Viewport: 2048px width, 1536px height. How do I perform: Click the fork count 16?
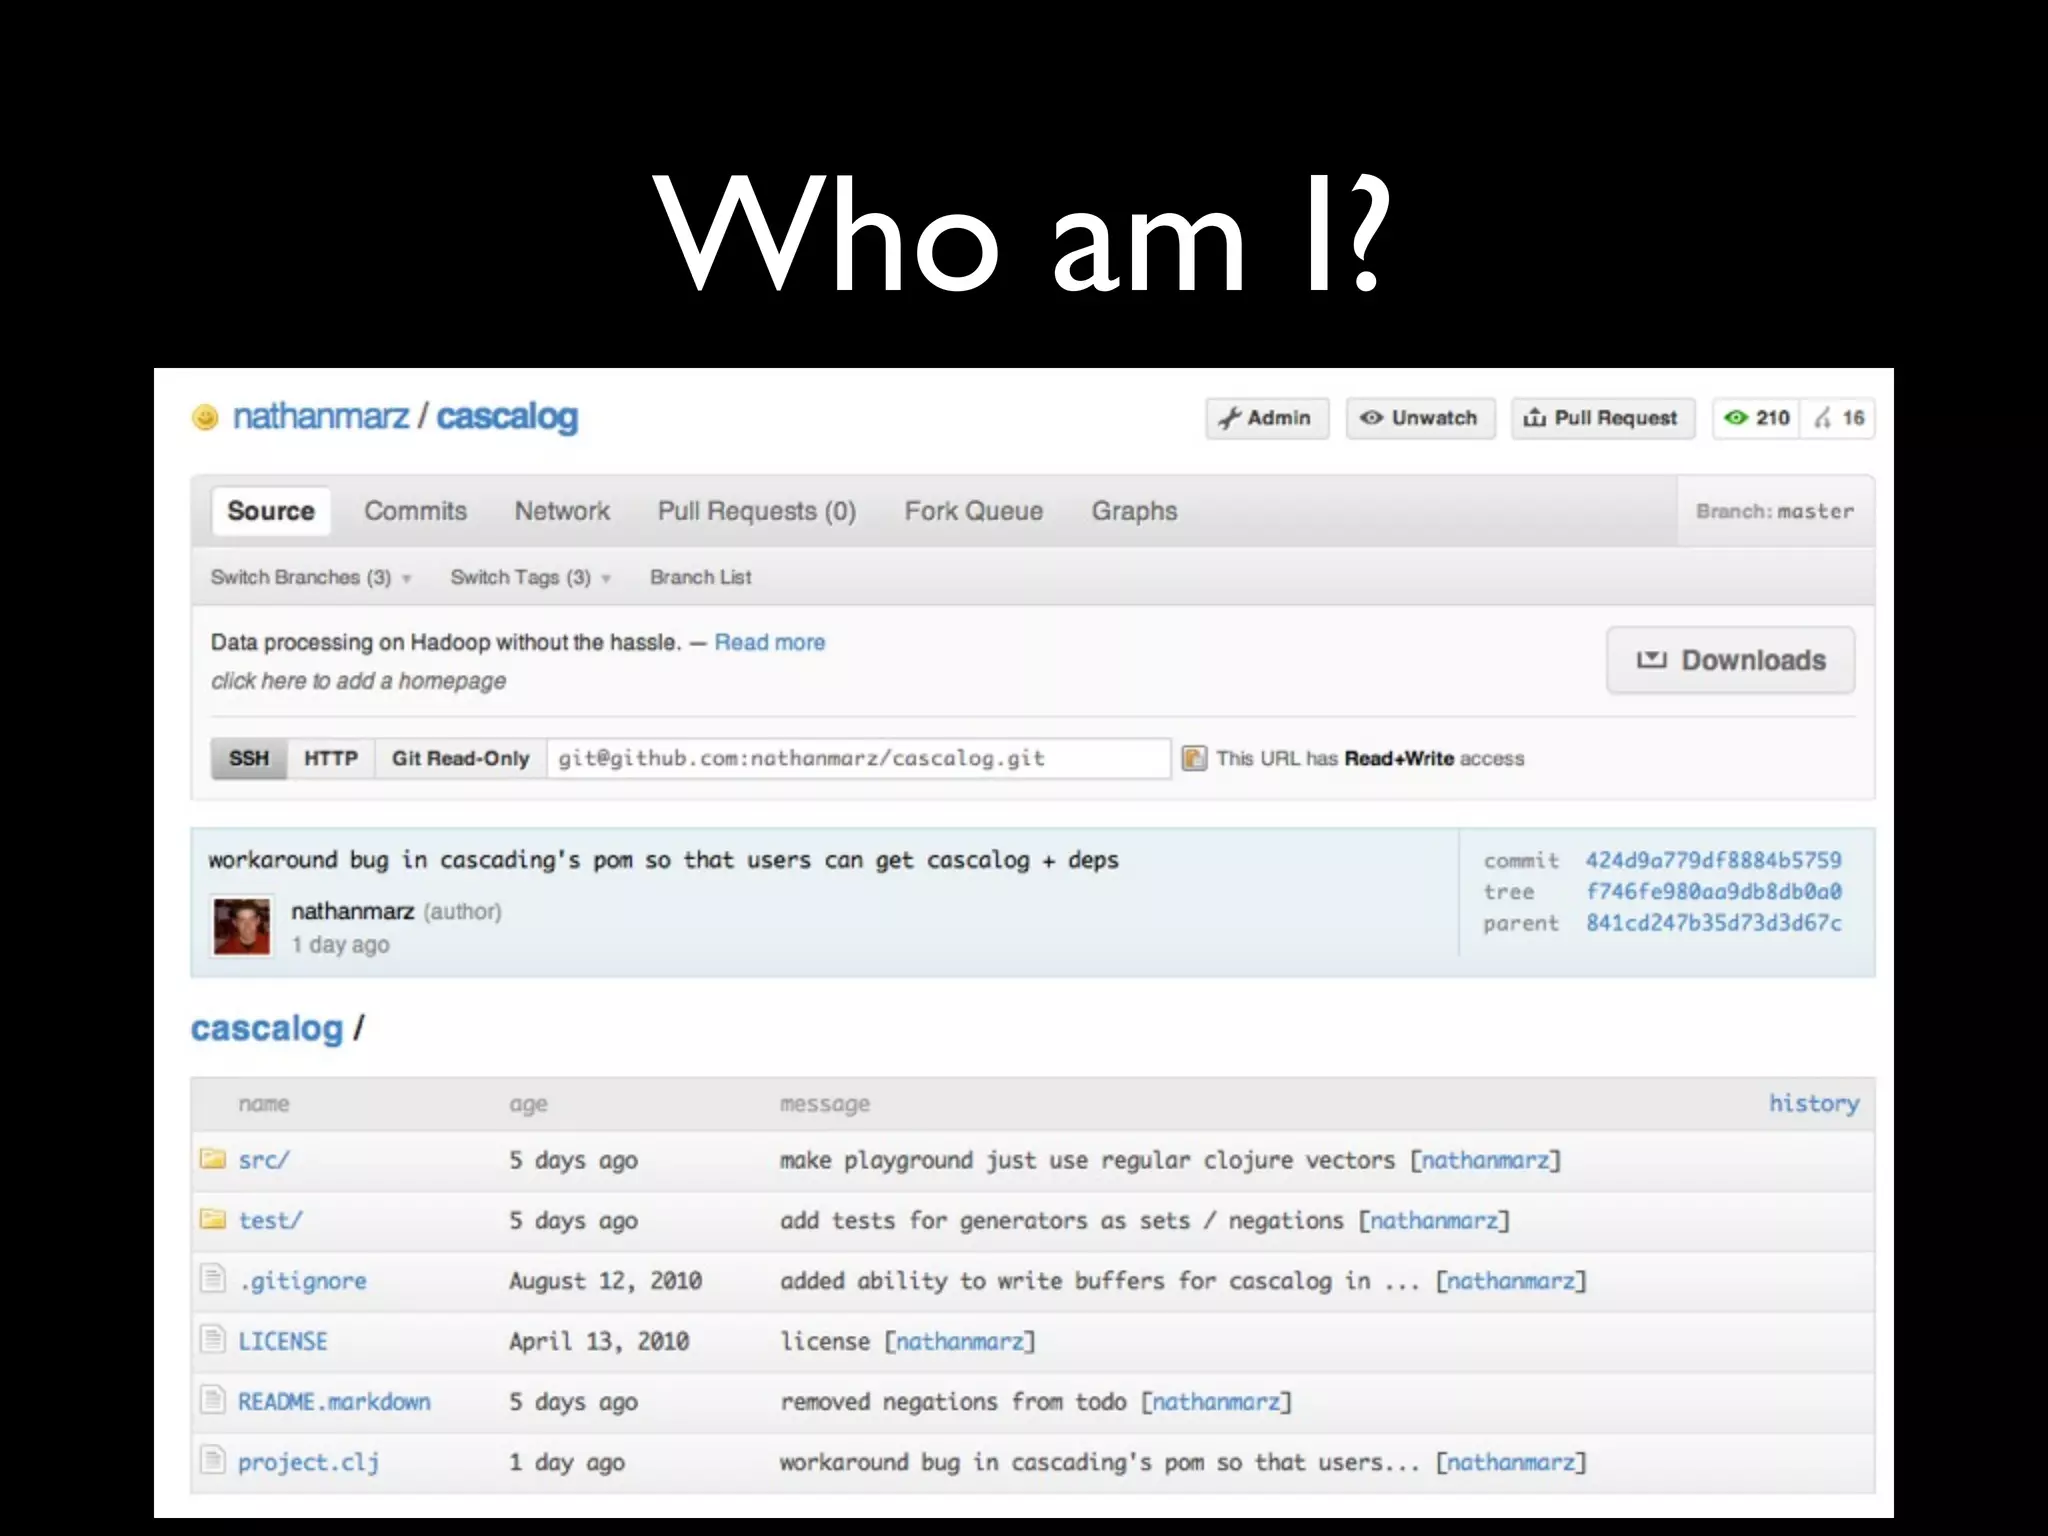1839,418
